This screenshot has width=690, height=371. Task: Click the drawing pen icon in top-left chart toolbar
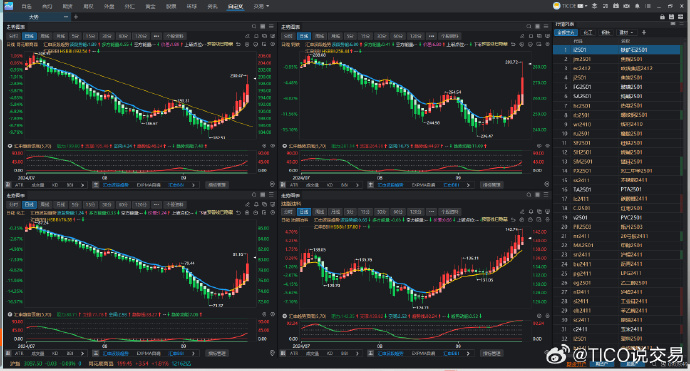coord(247,36)
